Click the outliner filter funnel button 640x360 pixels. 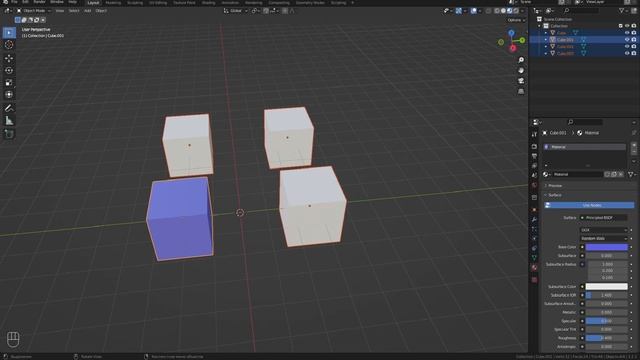[621, 11]
